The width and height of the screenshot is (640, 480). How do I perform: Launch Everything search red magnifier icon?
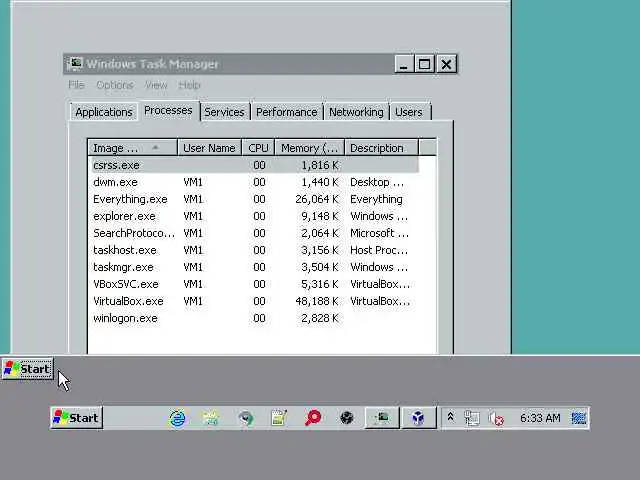[313, 418]
